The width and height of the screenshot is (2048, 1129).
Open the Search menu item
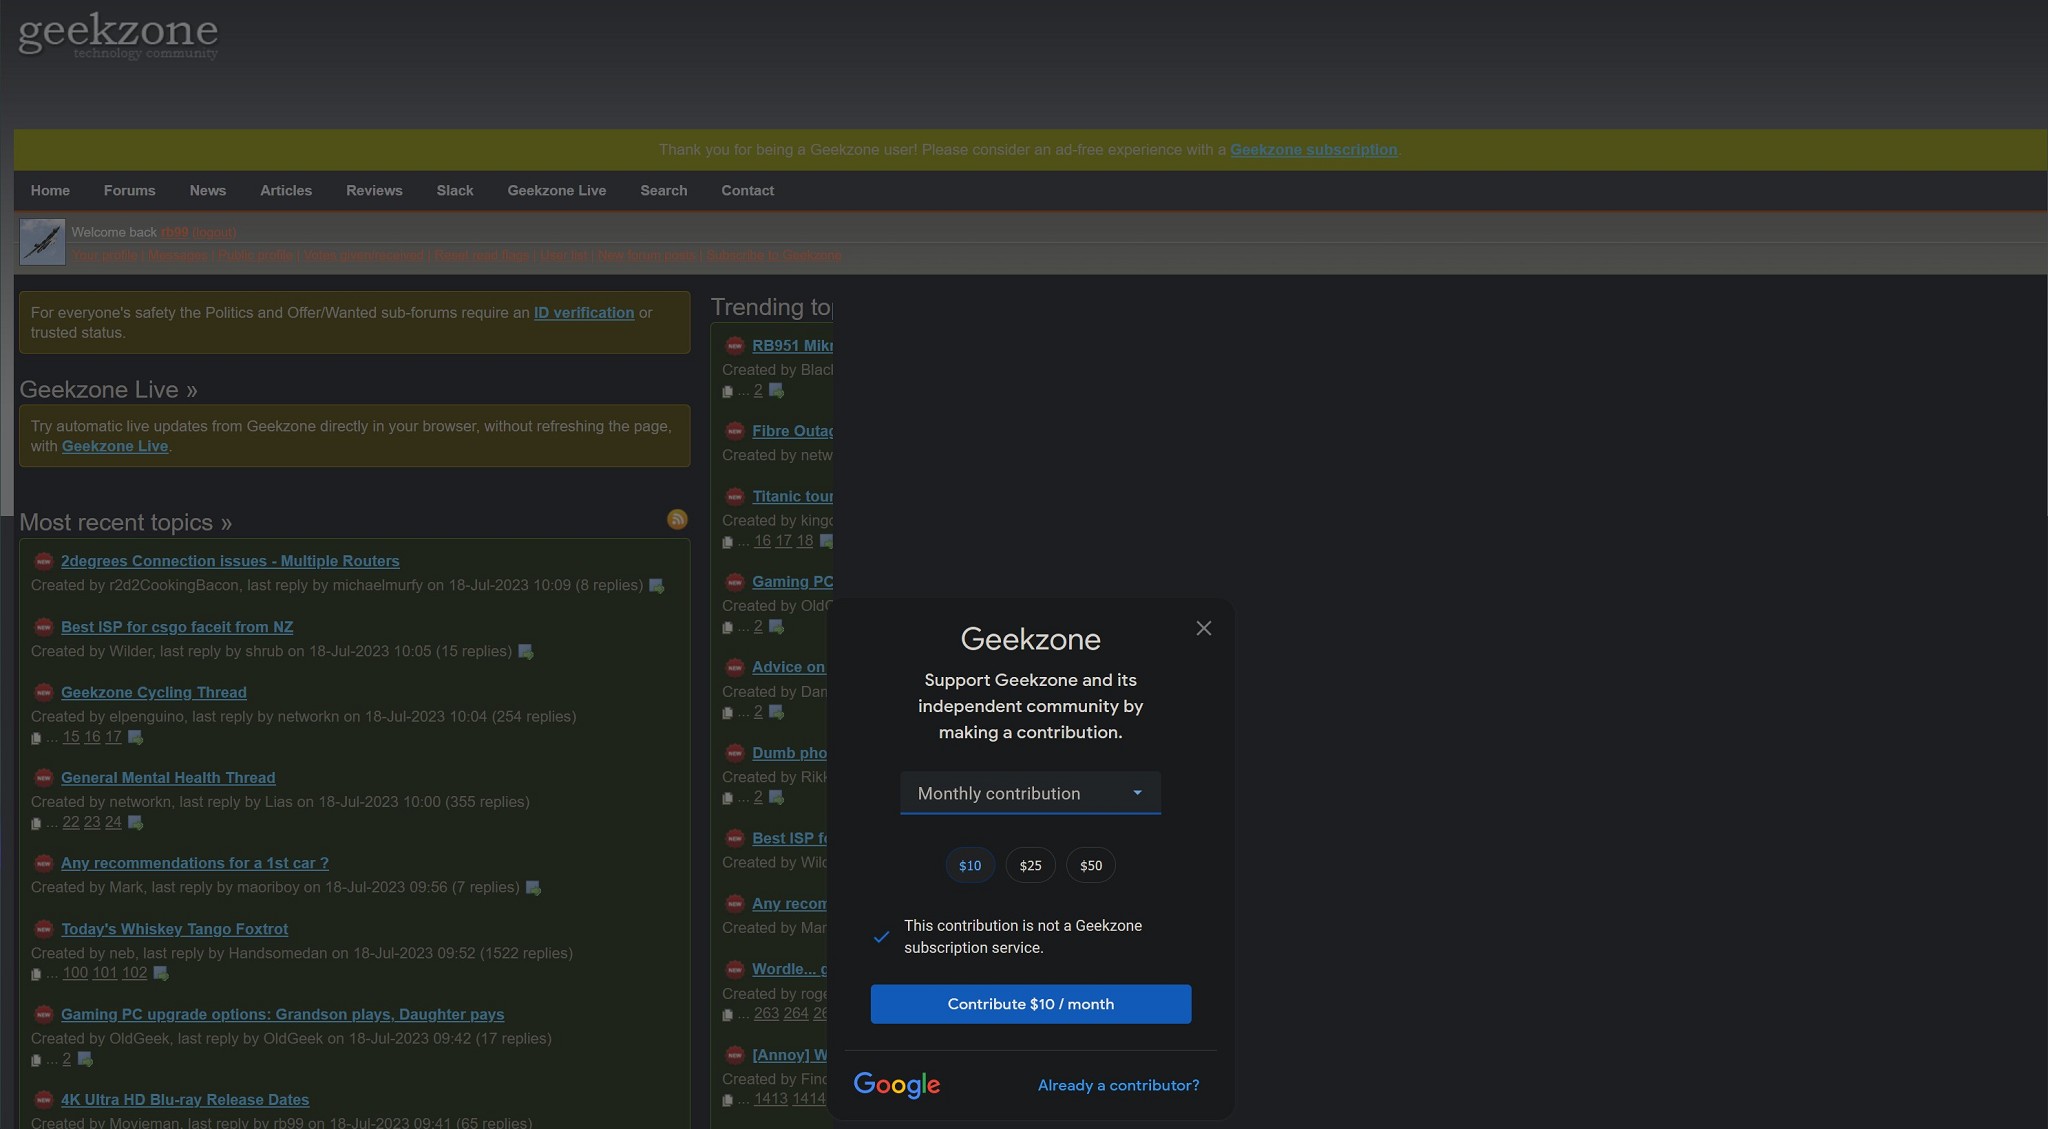(664, 190)
